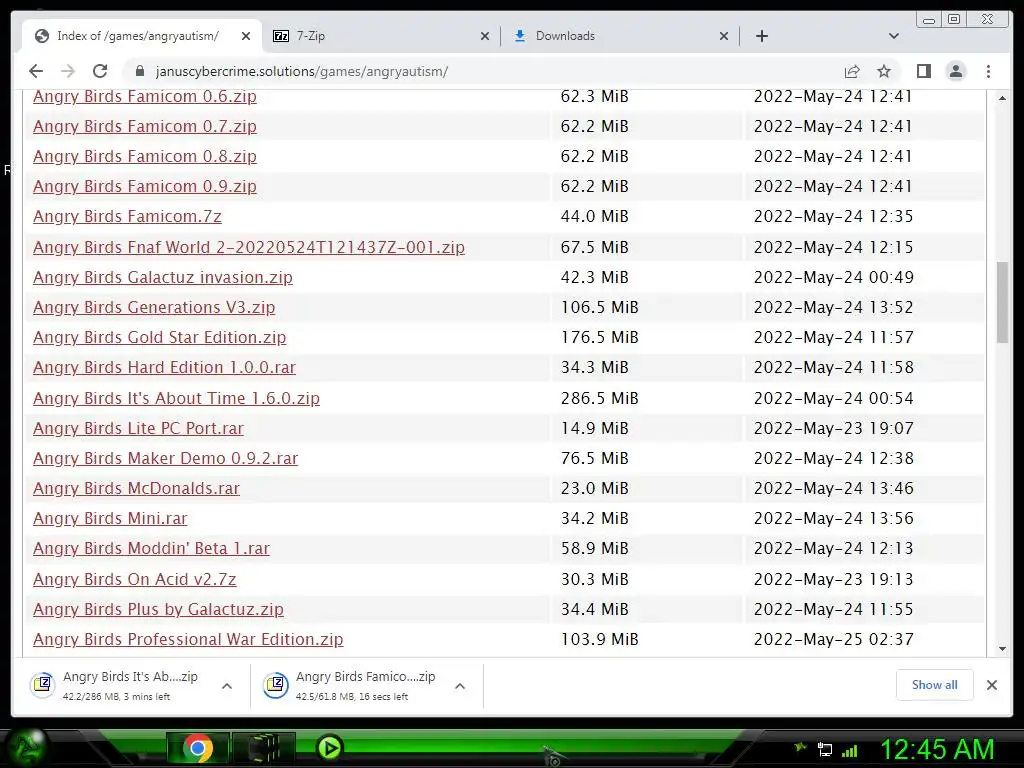Open a new tab with plus button
Screen dimensions: 1024x768
pyautogui.click(x=761, y=36)
